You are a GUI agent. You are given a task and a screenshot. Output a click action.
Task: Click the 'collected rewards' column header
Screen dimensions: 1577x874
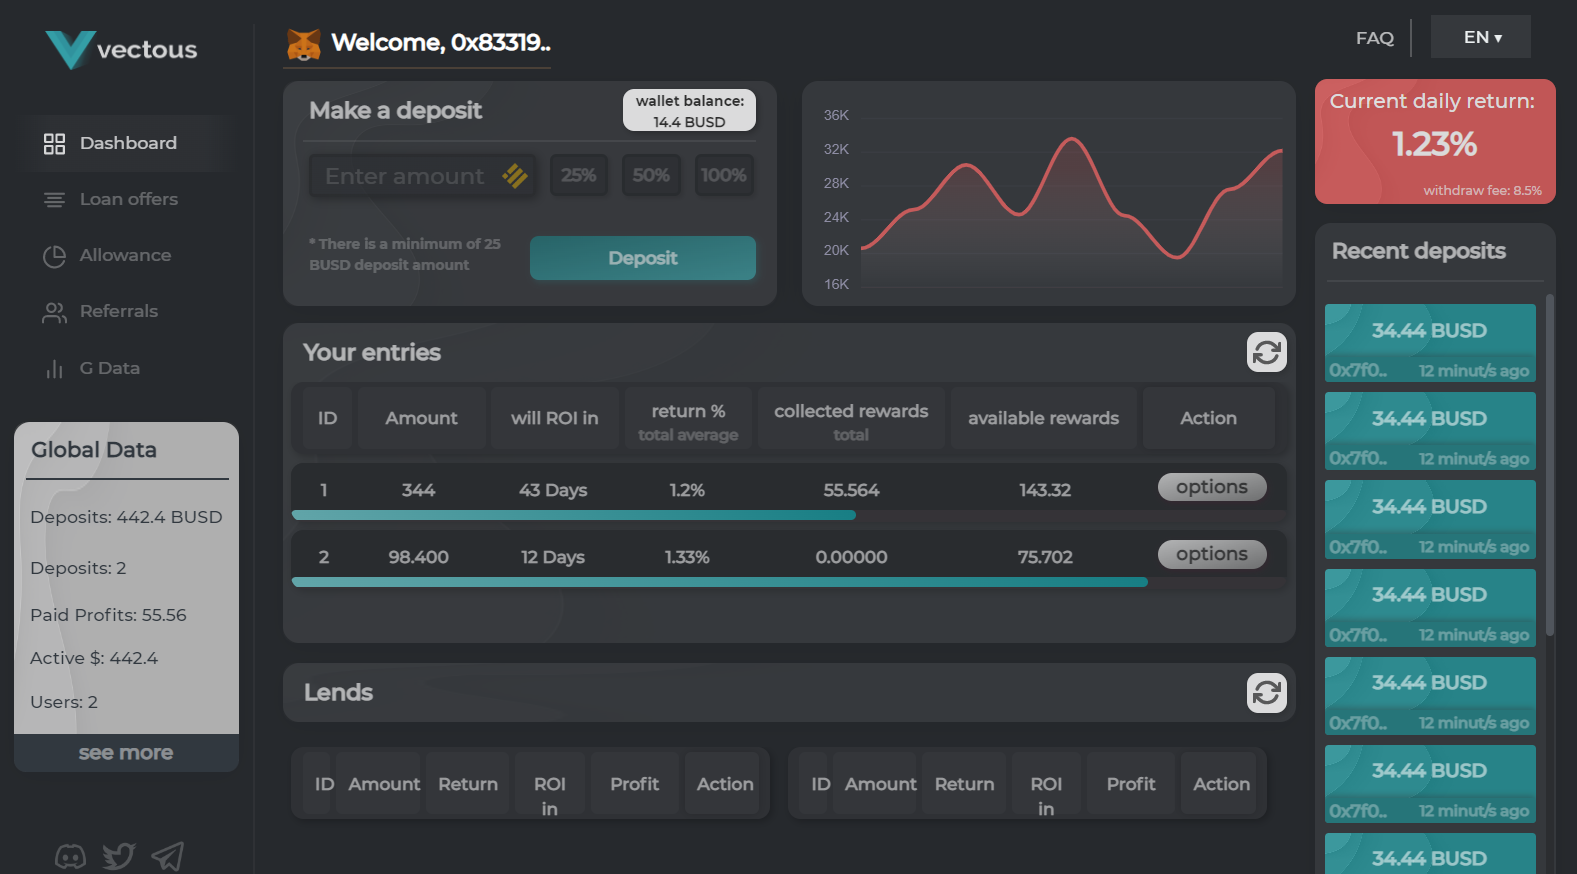[851, 418]
